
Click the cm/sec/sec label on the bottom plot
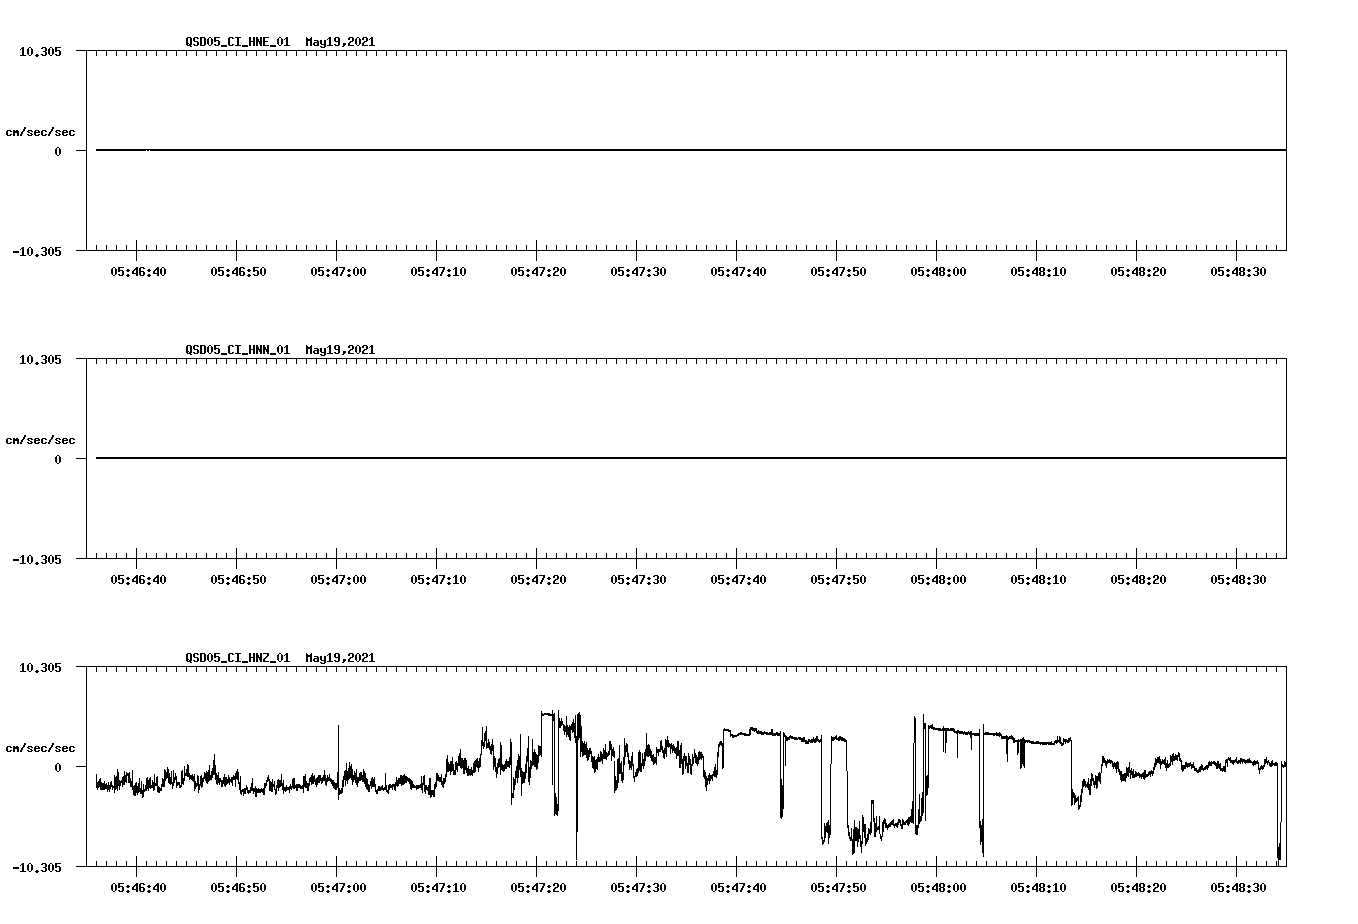[x=41, y=746]
